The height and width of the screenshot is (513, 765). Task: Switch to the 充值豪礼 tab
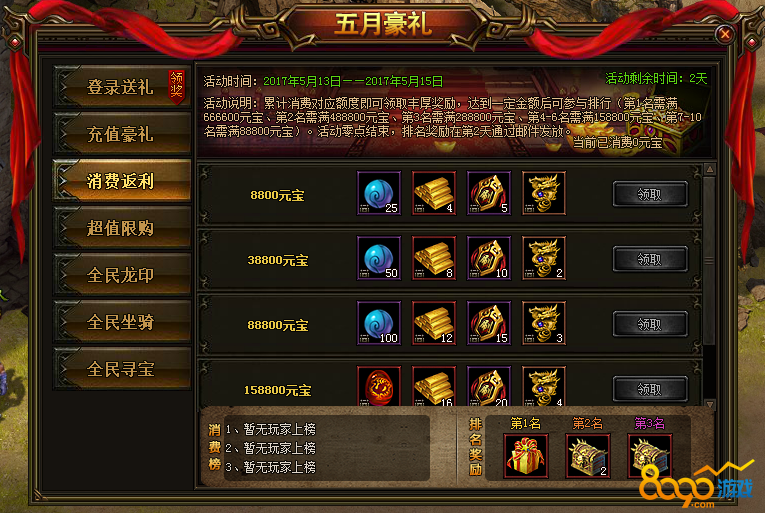[122, 134]
